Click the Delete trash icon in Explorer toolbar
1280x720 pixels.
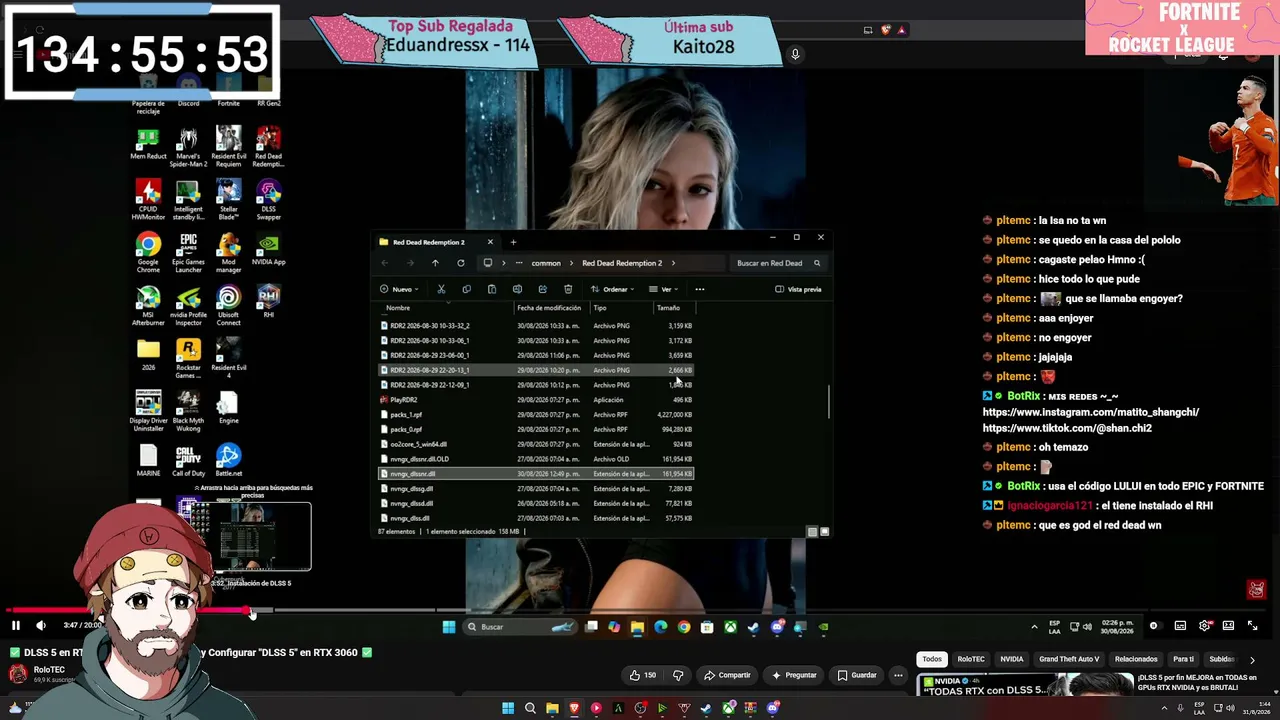568,289
